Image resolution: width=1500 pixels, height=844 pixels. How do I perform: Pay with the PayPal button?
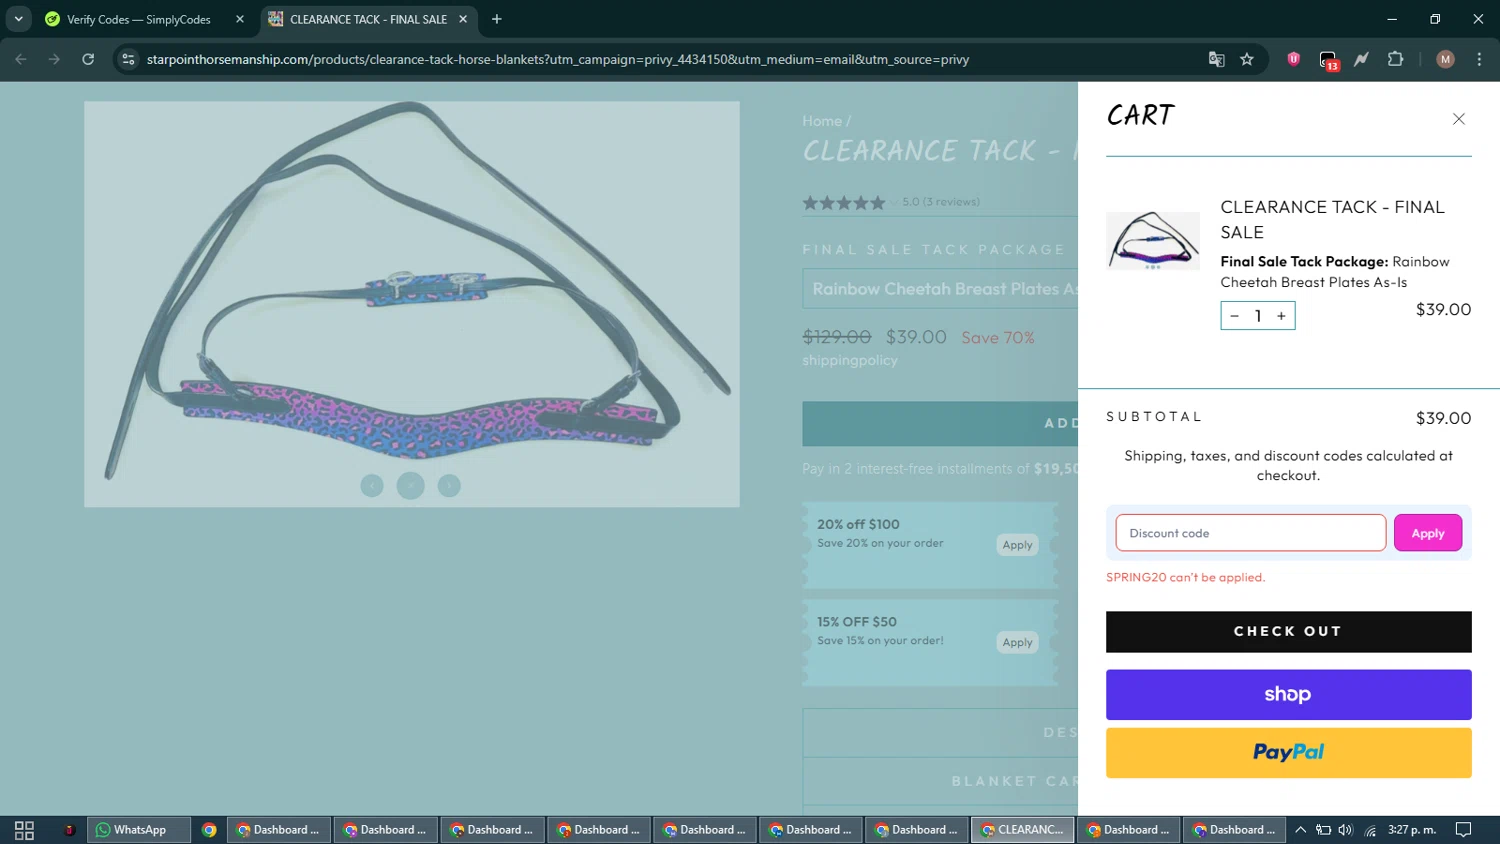click(1288, 753)
